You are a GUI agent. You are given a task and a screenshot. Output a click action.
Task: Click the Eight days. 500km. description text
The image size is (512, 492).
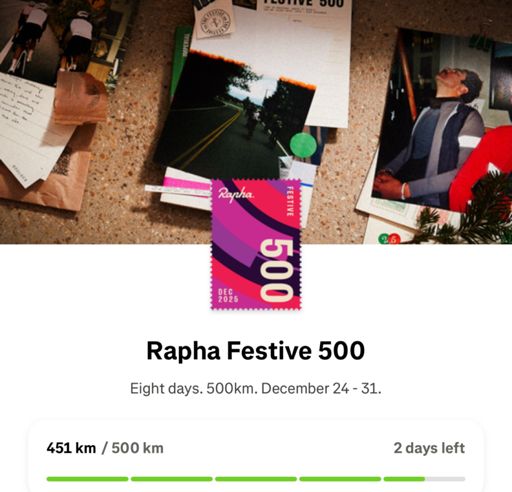click(256, 389)
